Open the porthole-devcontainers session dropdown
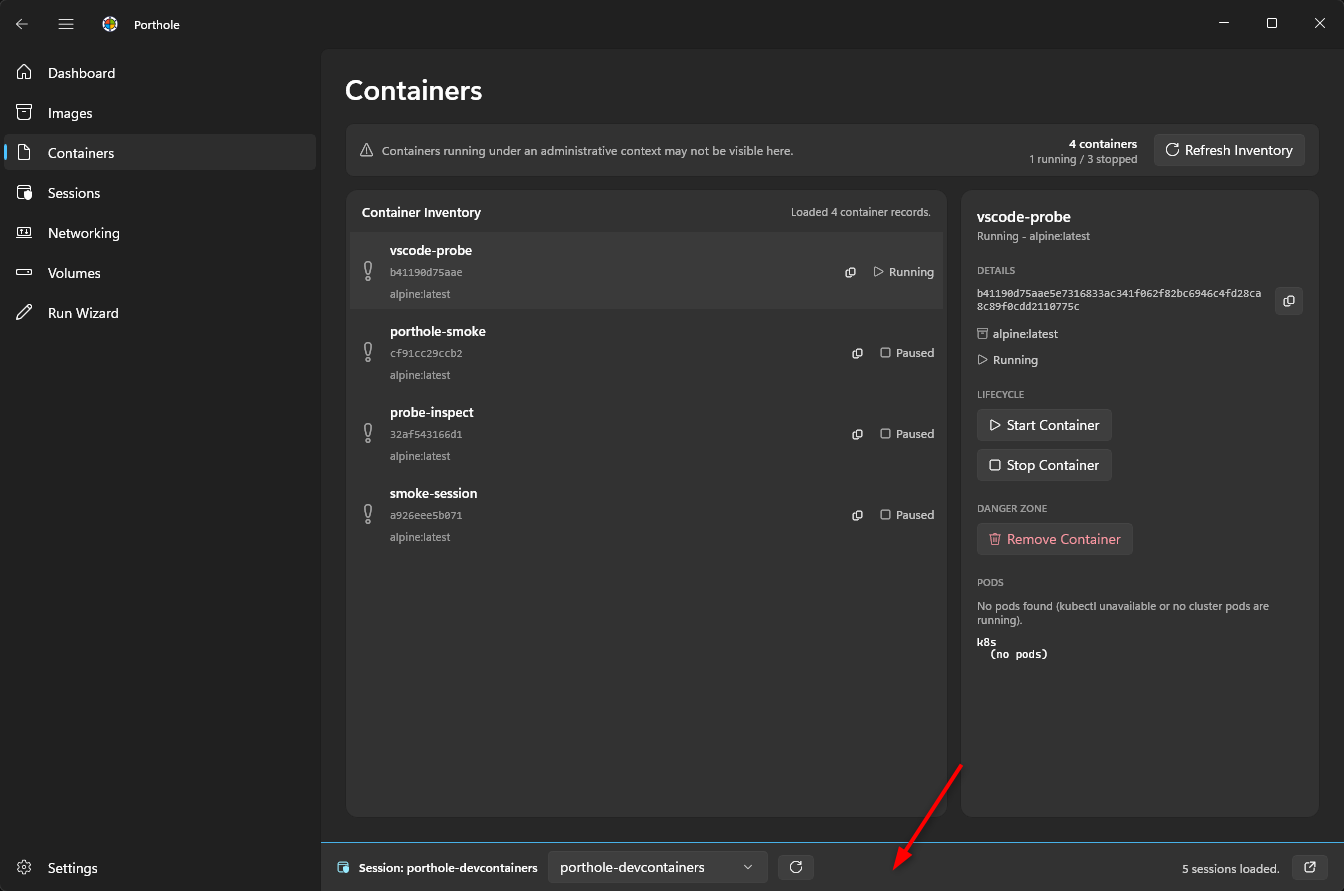The width and height of the screenshot is (1344, 891). tap(658, 867)
